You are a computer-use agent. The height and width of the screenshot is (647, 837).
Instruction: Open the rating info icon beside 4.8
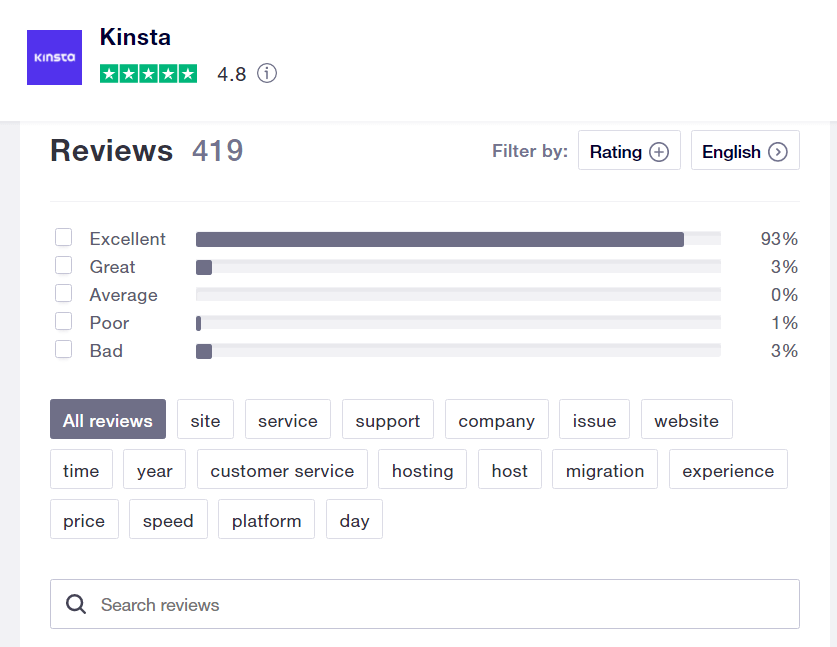[267, 73]
